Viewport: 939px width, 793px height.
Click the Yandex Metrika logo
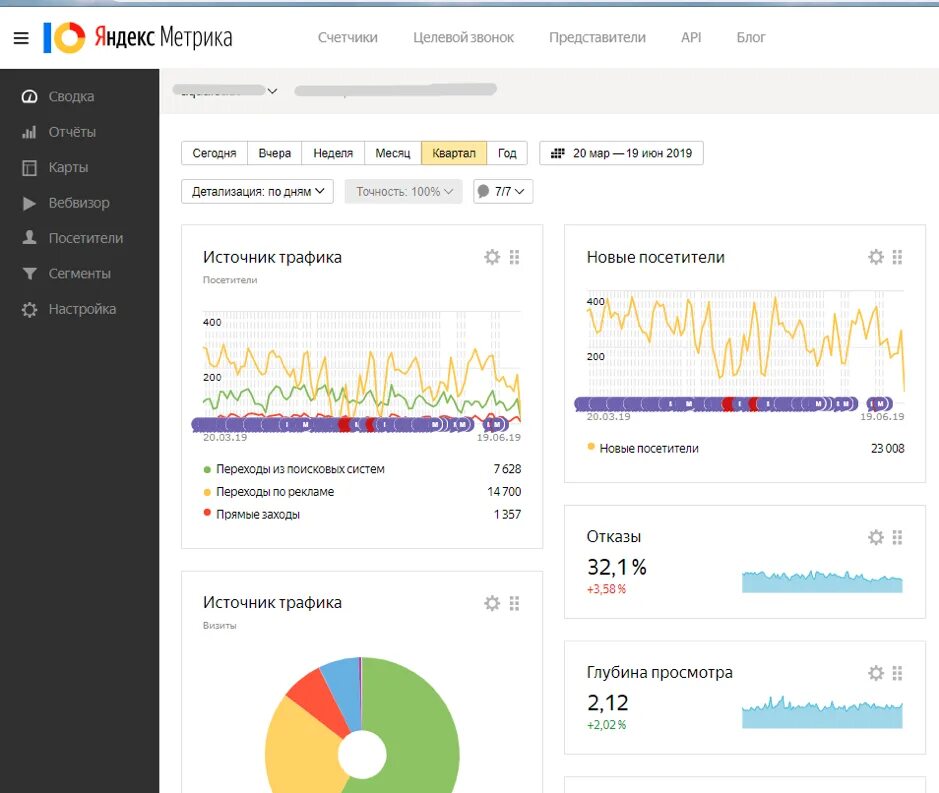[138, 38]
